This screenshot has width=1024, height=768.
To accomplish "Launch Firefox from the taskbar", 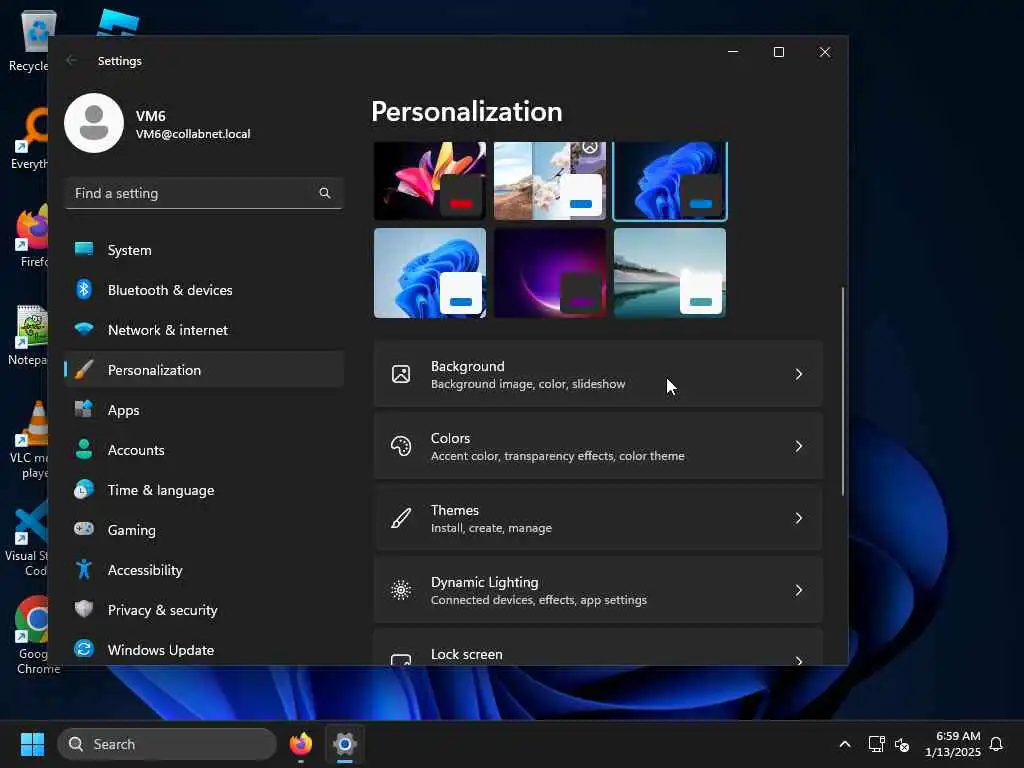I will point(300,744).
